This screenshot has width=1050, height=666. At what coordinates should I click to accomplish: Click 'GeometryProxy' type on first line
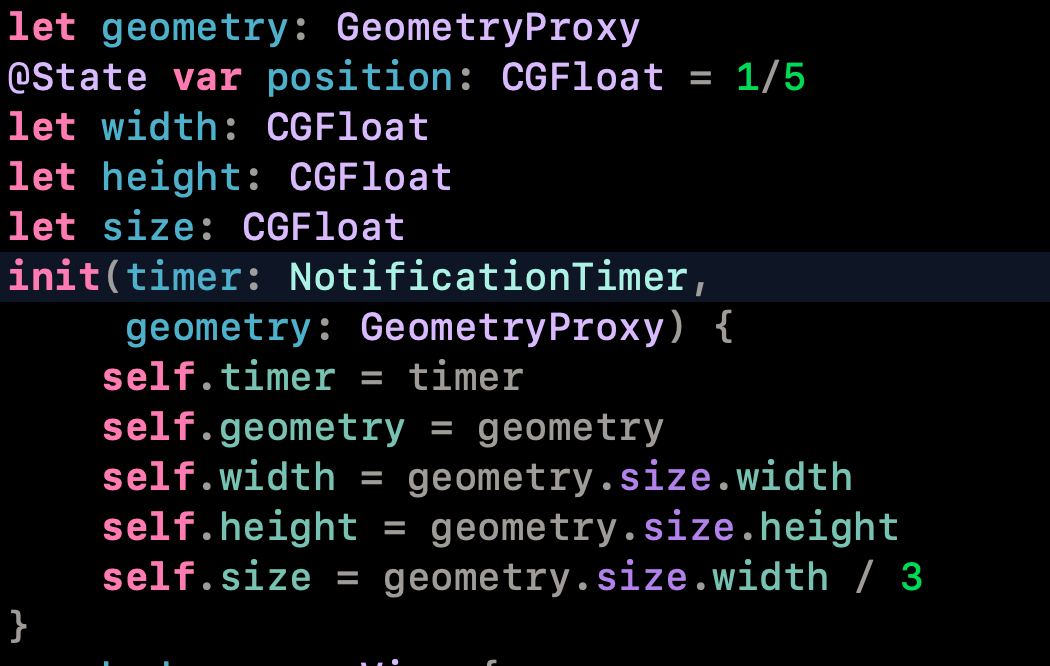(488, 29)
